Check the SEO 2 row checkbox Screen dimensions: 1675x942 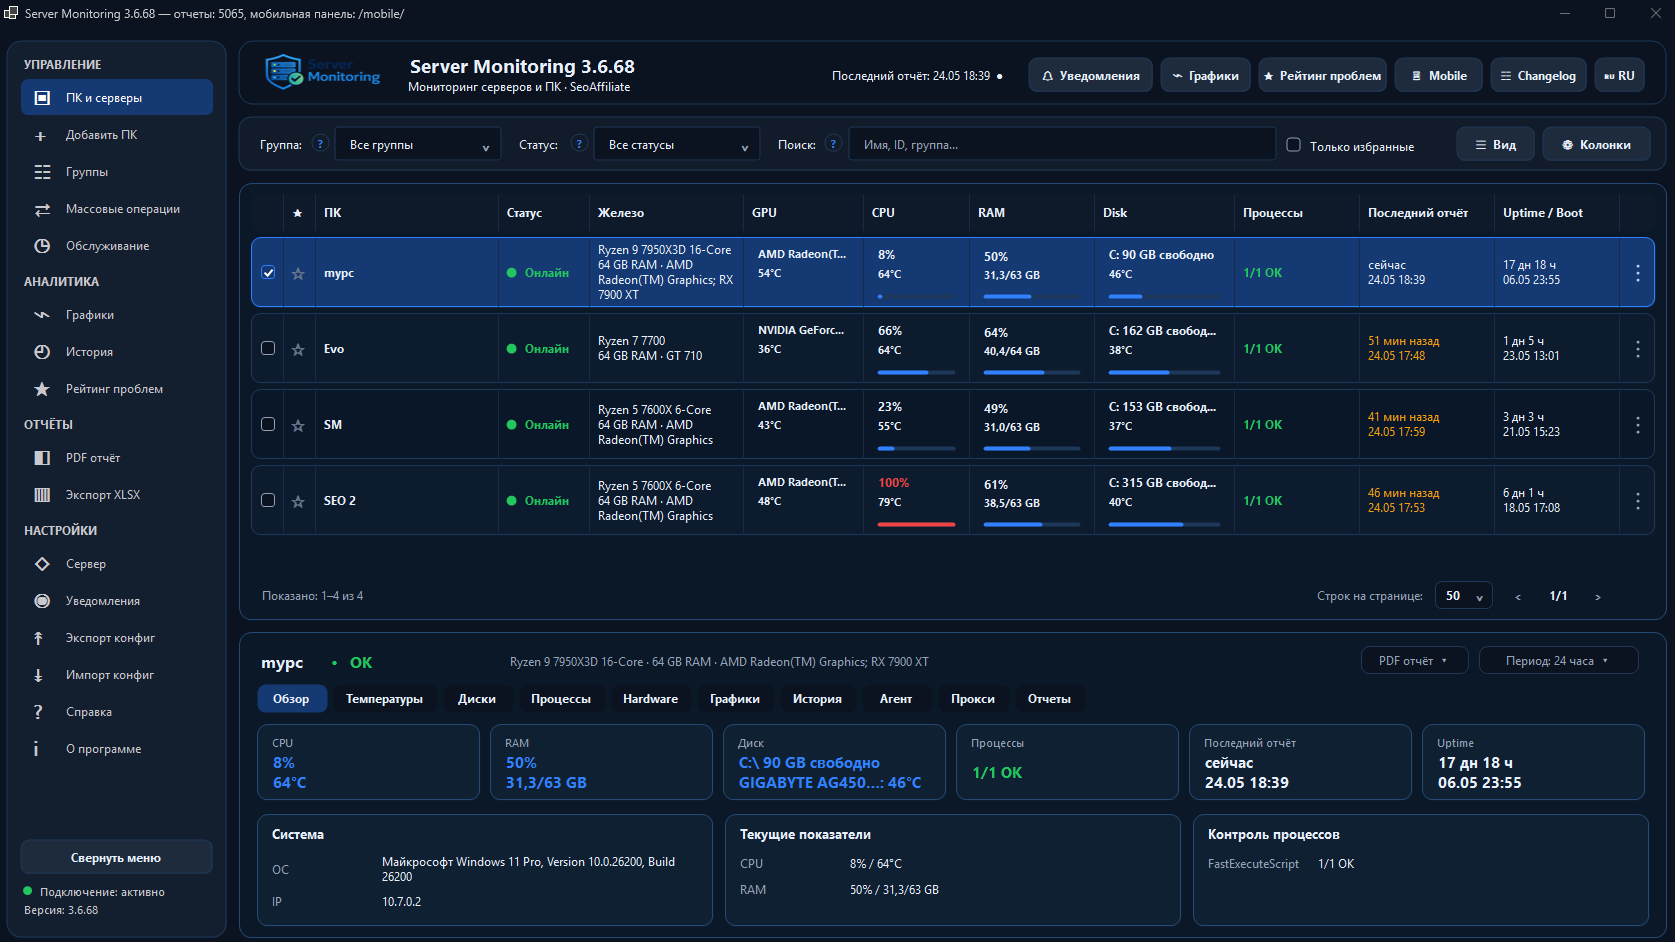coord(268,500)
